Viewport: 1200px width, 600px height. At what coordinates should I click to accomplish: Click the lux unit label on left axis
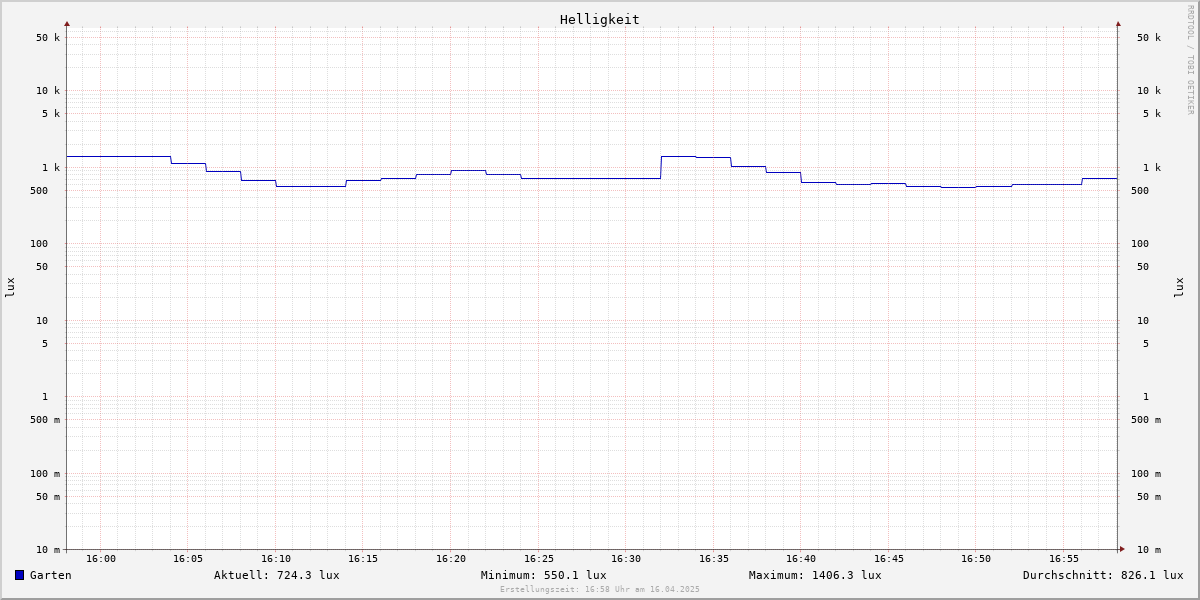[10, 287]
